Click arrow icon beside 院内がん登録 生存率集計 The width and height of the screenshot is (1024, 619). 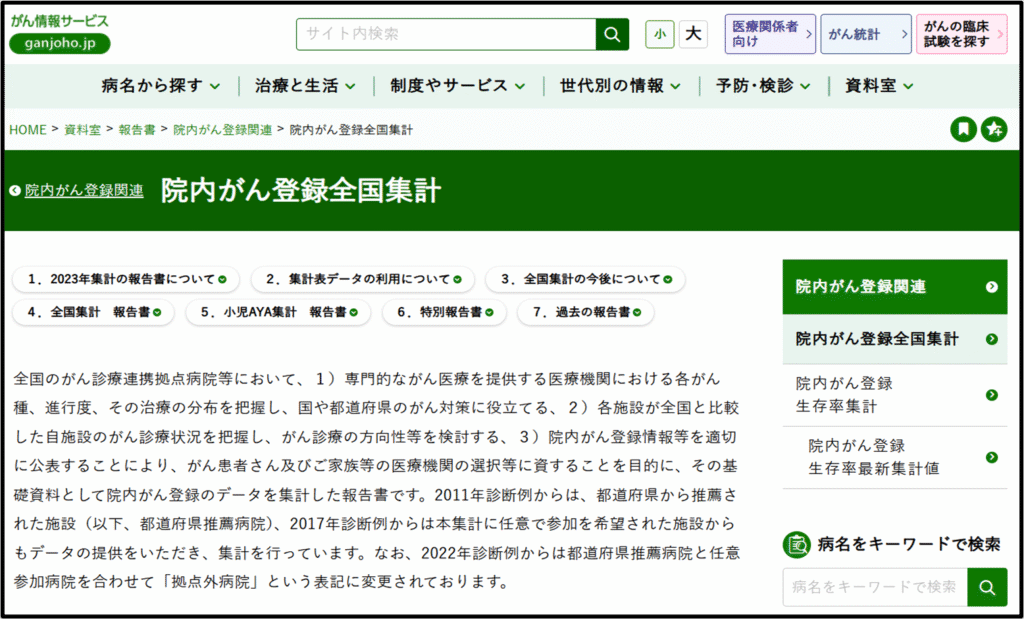click(991, 395)
